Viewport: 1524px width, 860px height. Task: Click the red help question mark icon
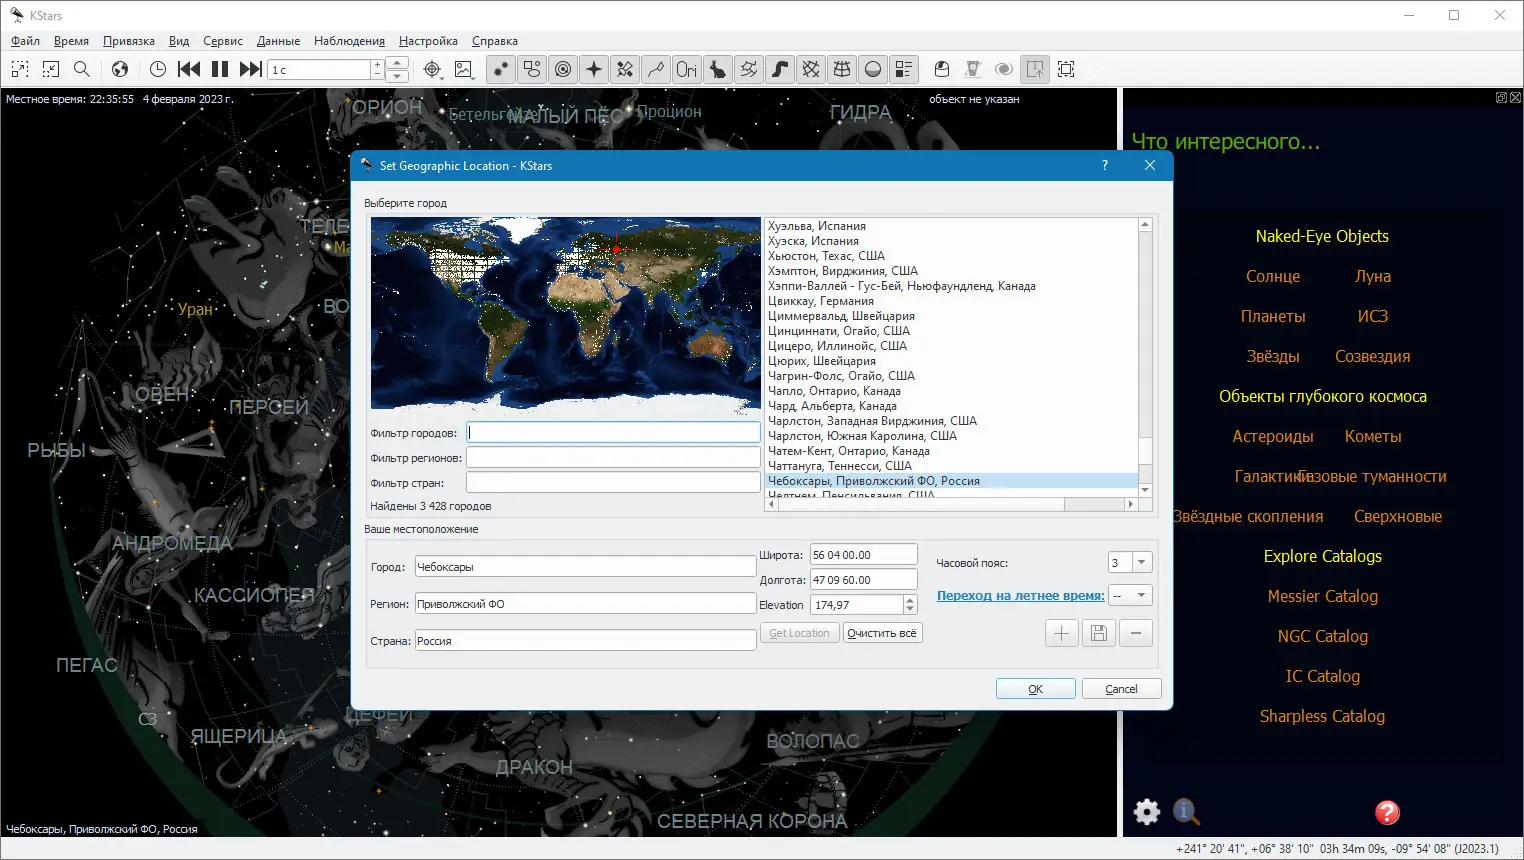(x=1387, y=812)
